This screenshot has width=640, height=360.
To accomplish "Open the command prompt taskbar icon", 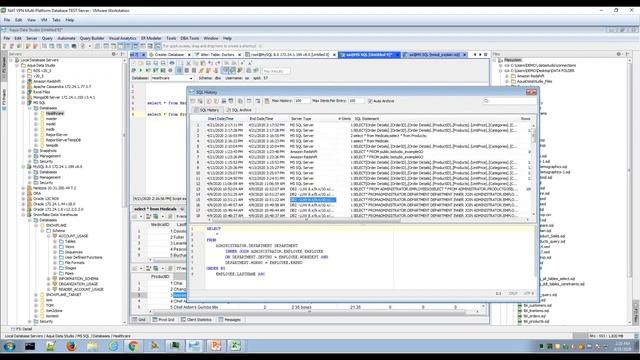I will tap(30, 346).
